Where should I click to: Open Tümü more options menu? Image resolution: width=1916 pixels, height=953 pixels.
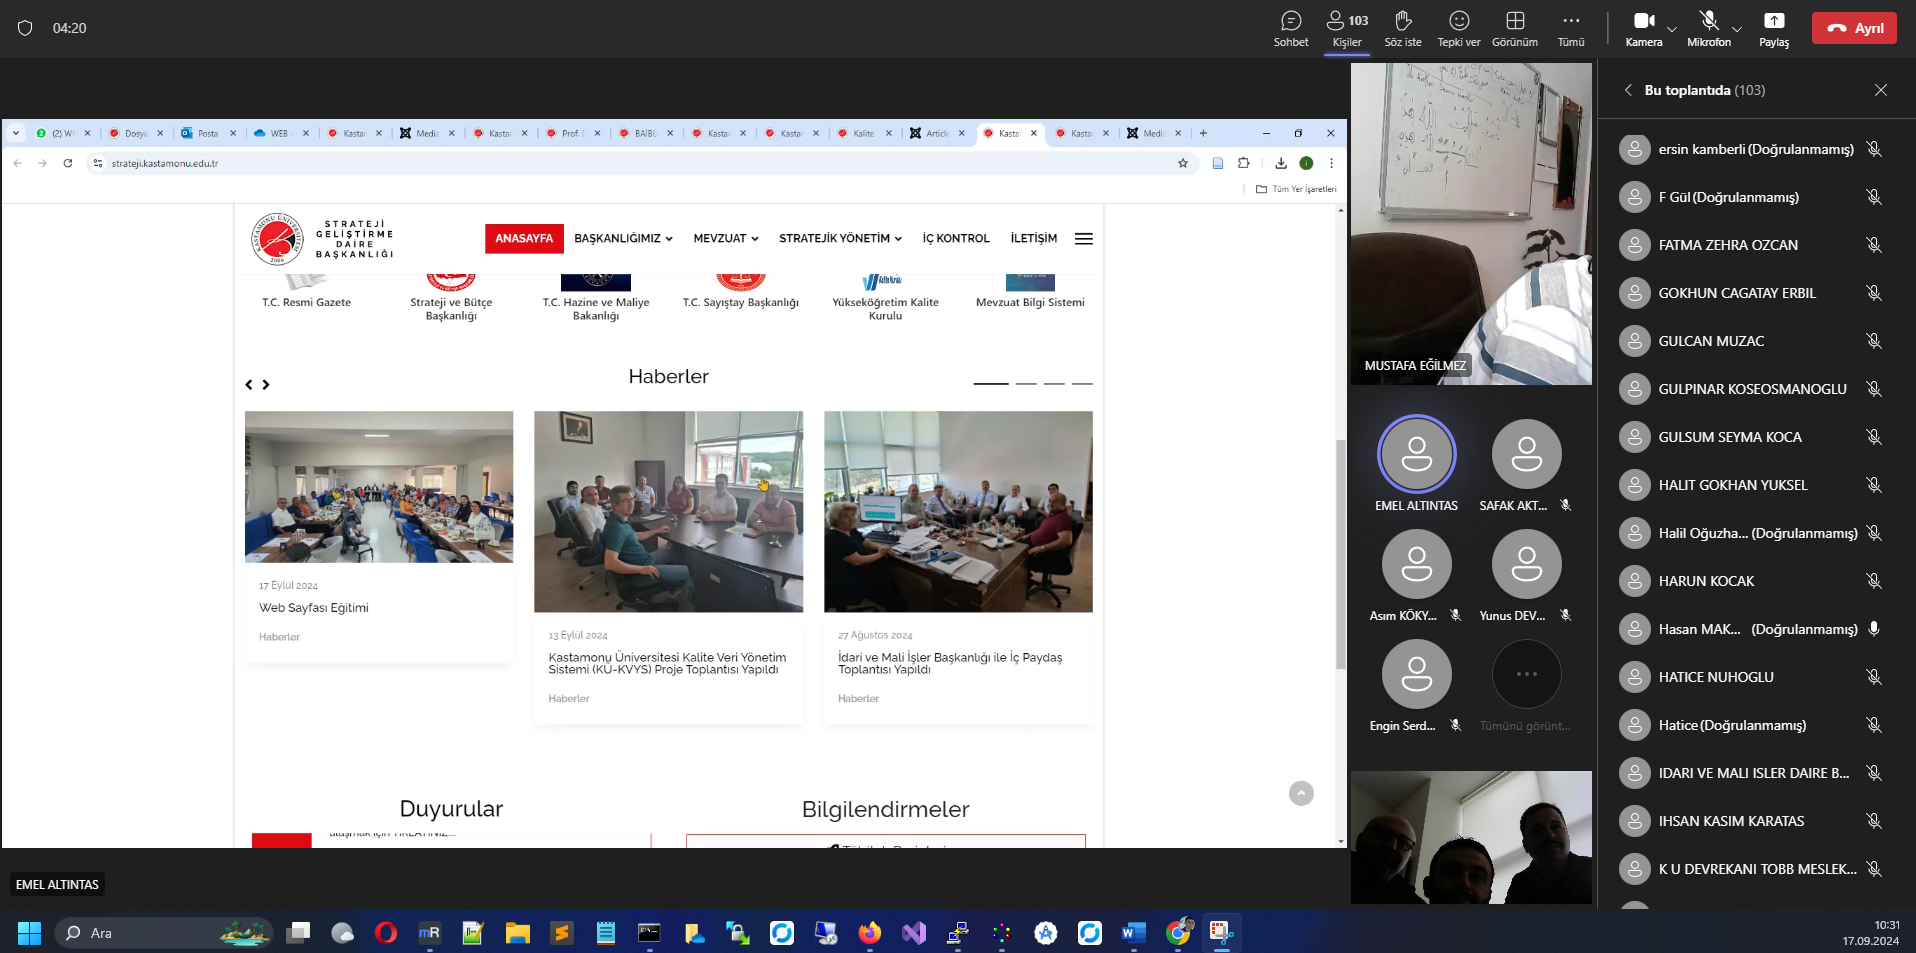tap(1570, 28)
